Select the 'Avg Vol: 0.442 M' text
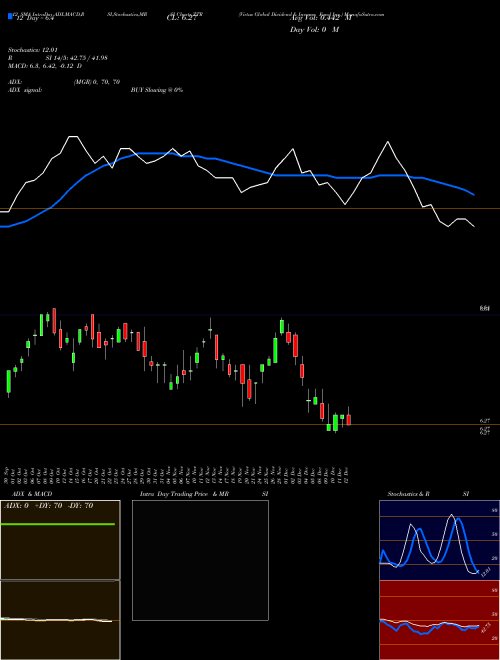500x660 pixels. tap(321, 19)
